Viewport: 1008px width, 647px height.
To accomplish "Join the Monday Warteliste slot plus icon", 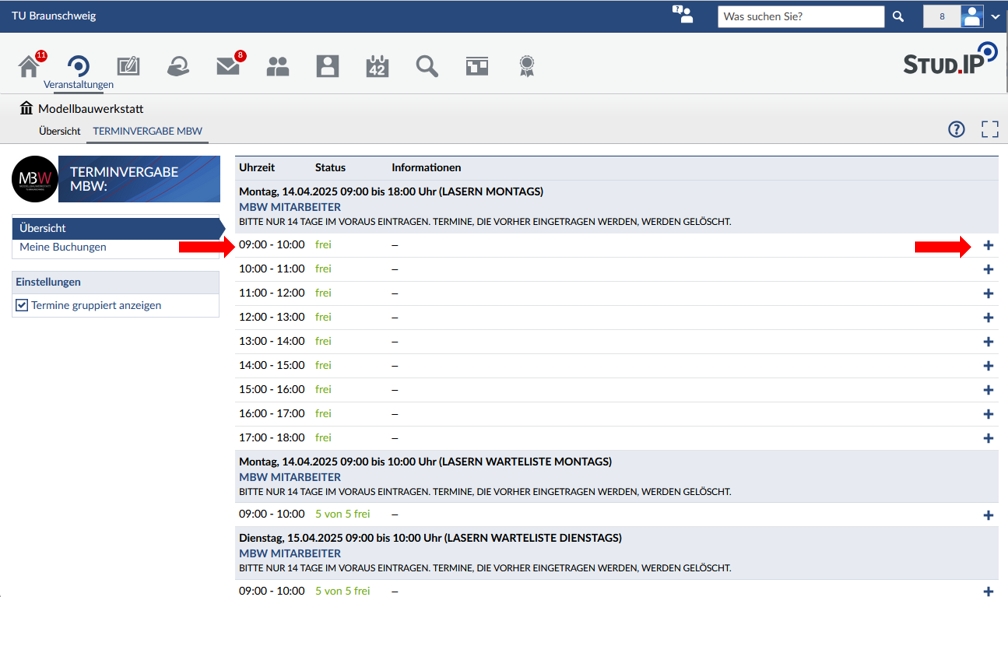I will (988, 515).
